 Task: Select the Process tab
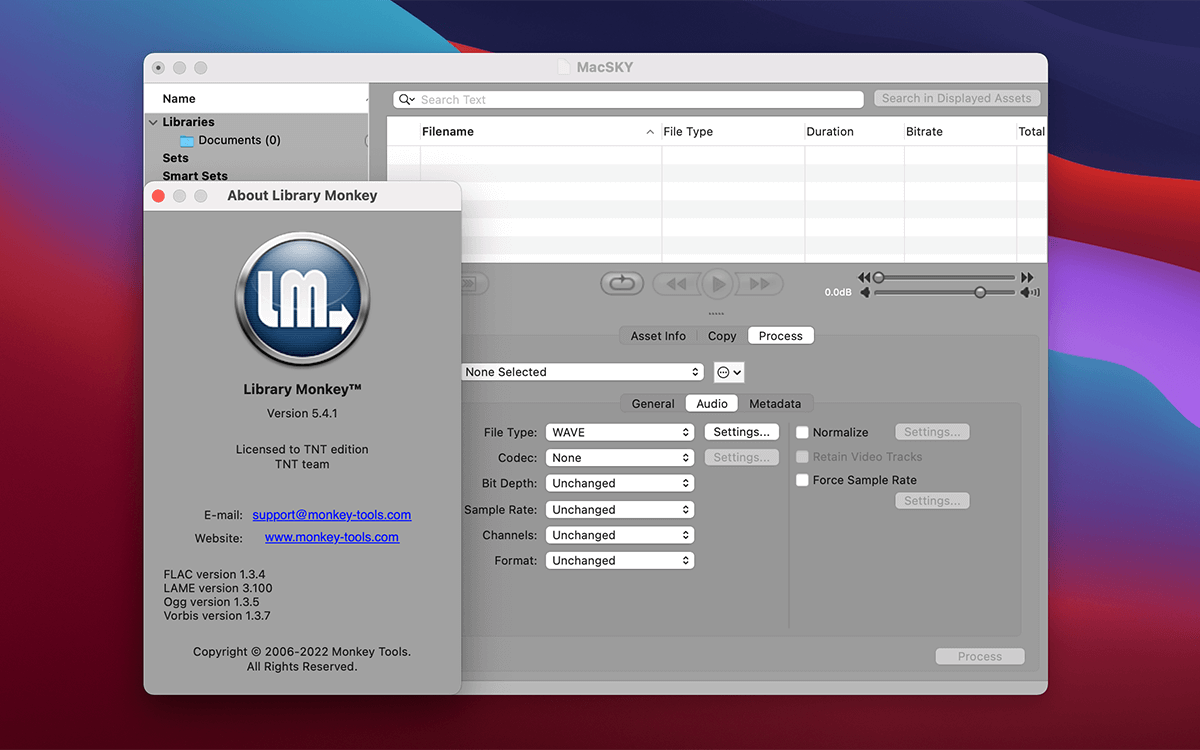click(781, 336)
